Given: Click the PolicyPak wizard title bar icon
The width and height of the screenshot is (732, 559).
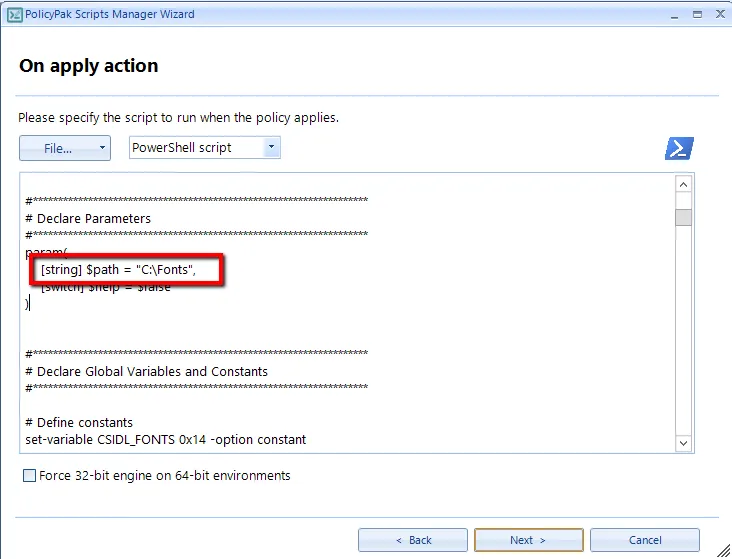Looking at the screenshot, I should click(x=15, y=15).
